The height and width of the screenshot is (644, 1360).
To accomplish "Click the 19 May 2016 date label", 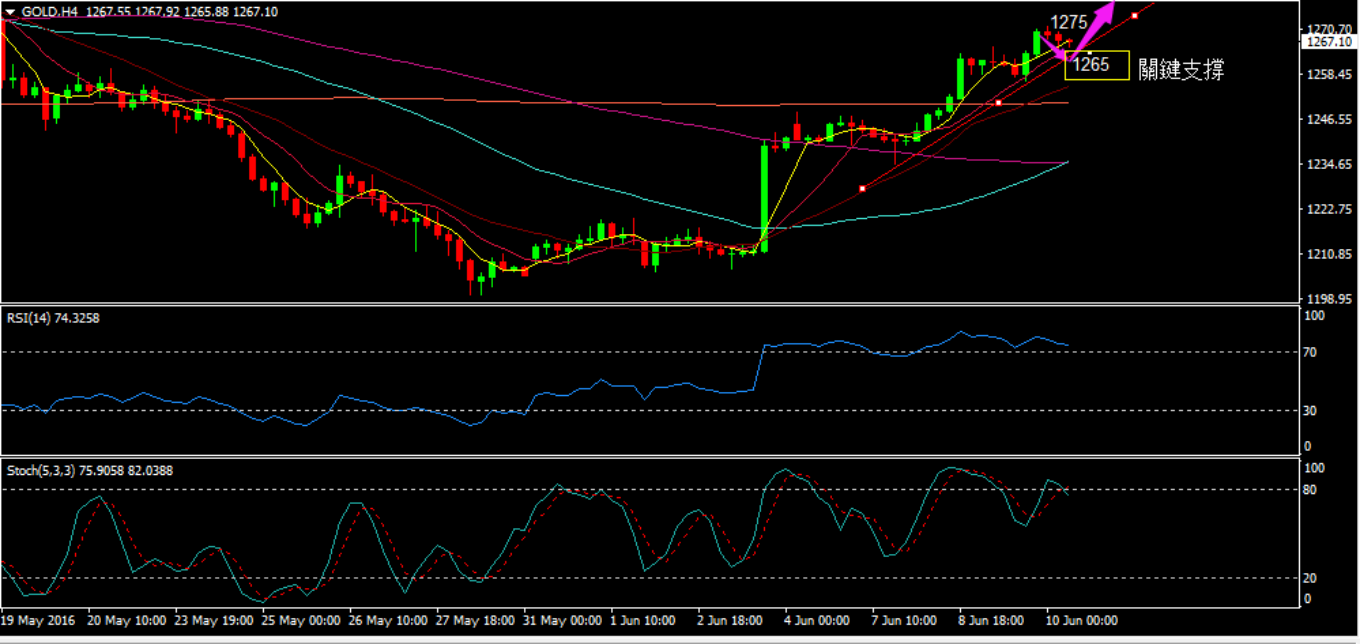I will pos(40,620).
